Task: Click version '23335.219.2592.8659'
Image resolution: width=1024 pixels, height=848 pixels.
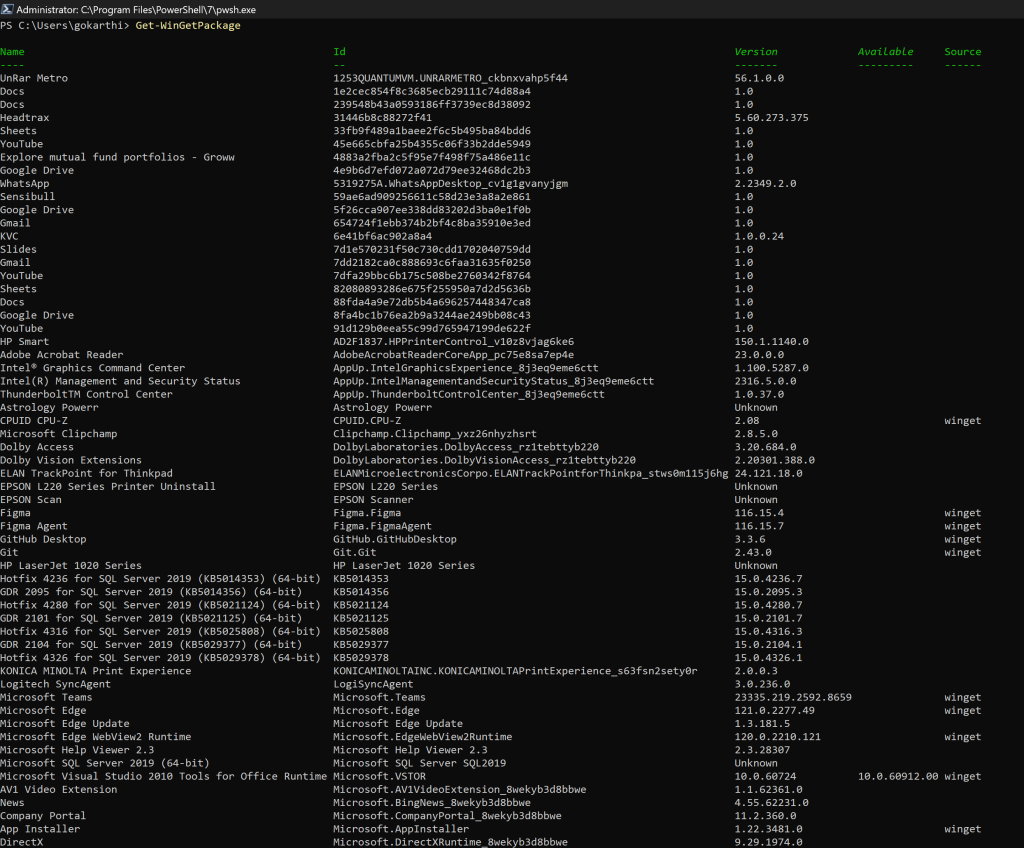Action: (x=793, y=697)
